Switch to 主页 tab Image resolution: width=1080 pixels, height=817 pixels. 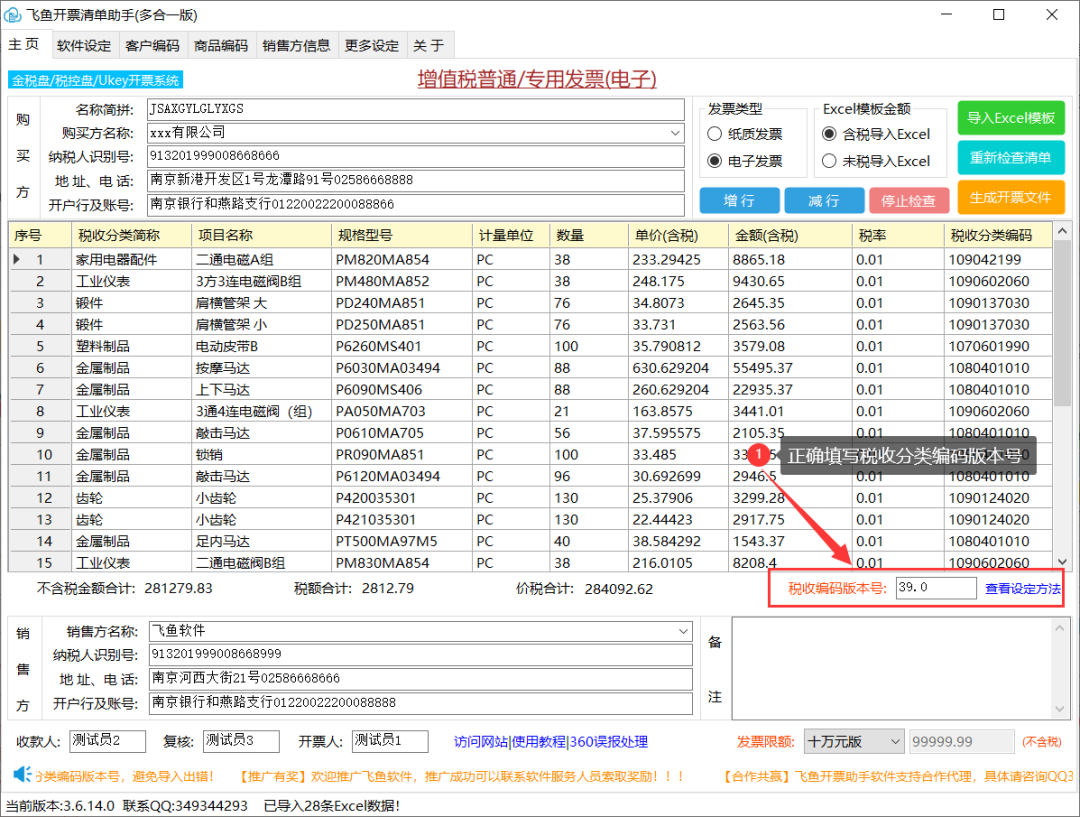click(x=24, y=45)
